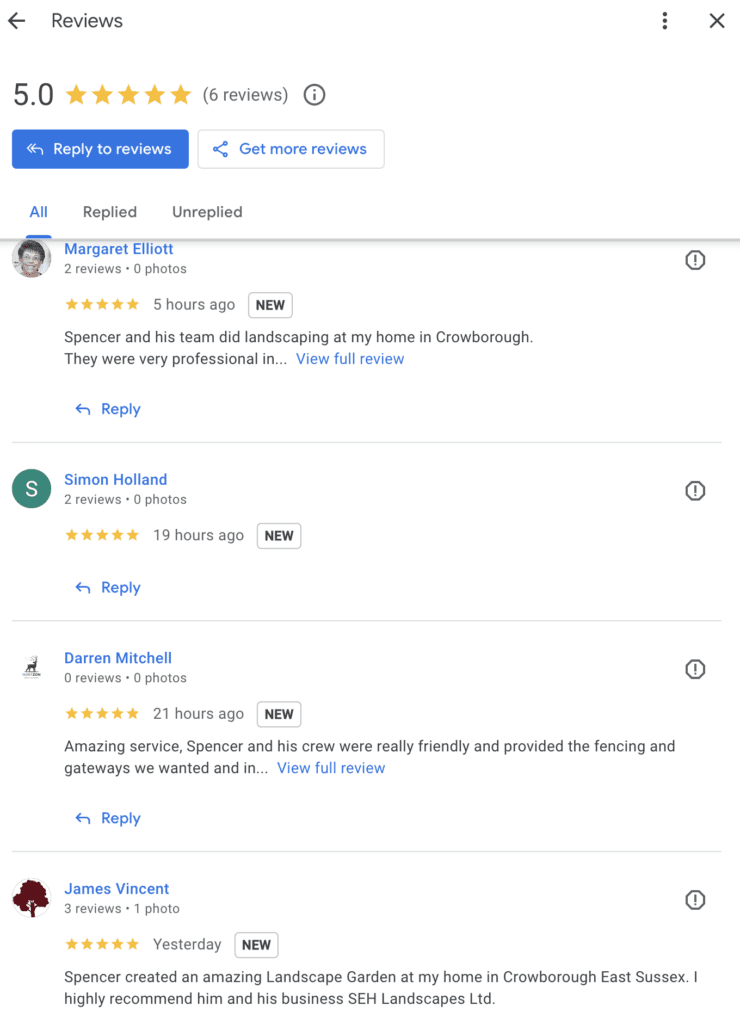The height and width of the screenshot is (1024, 740).
Task: Switch to the Replied tab
Action: coord(109,212)
